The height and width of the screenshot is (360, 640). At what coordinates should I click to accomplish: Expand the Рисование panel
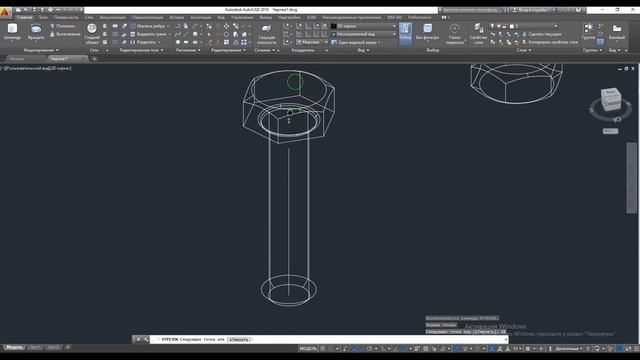point(188,50)
